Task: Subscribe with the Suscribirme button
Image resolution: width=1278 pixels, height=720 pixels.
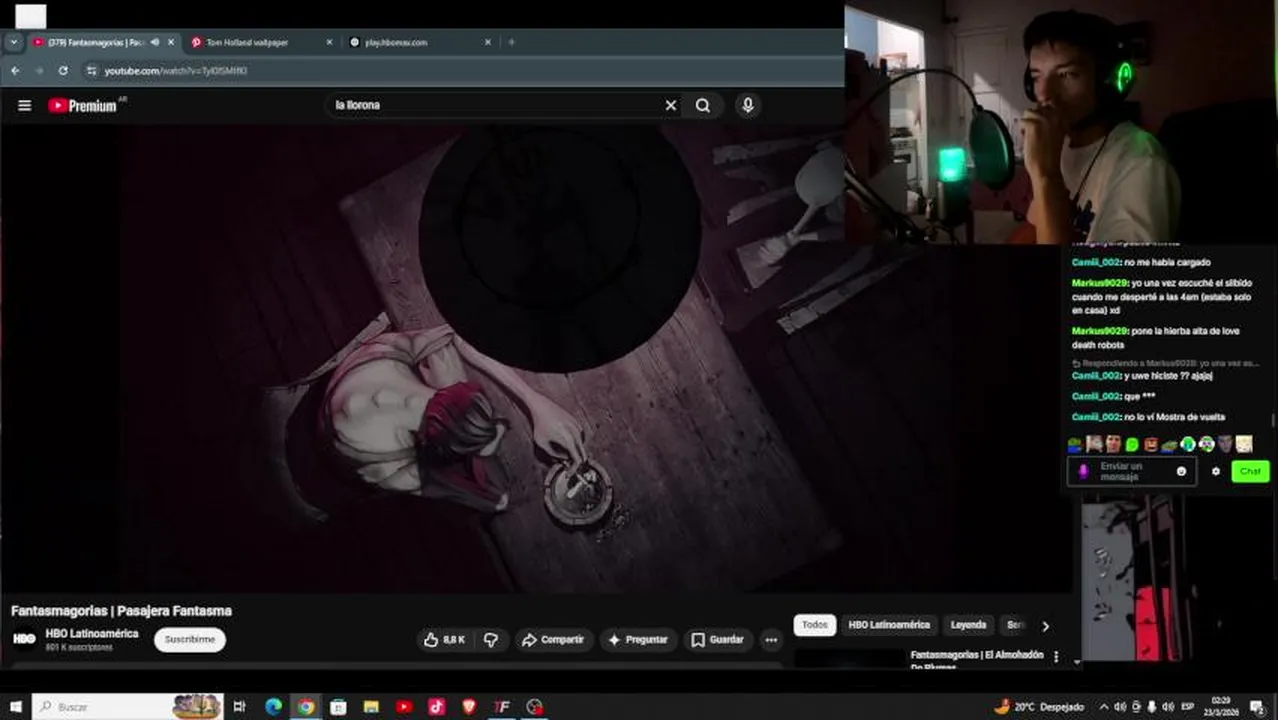Action: point(190,640)
